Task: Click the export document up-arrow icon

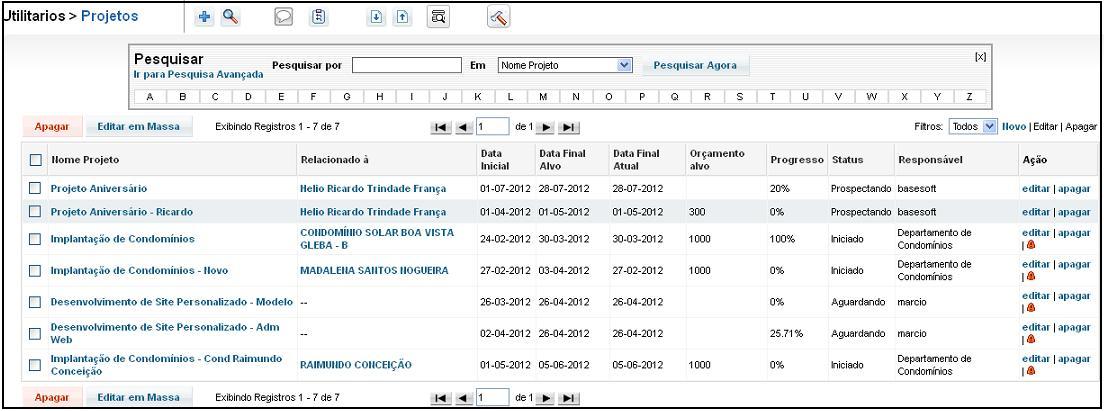Action: tap(401, 18)
